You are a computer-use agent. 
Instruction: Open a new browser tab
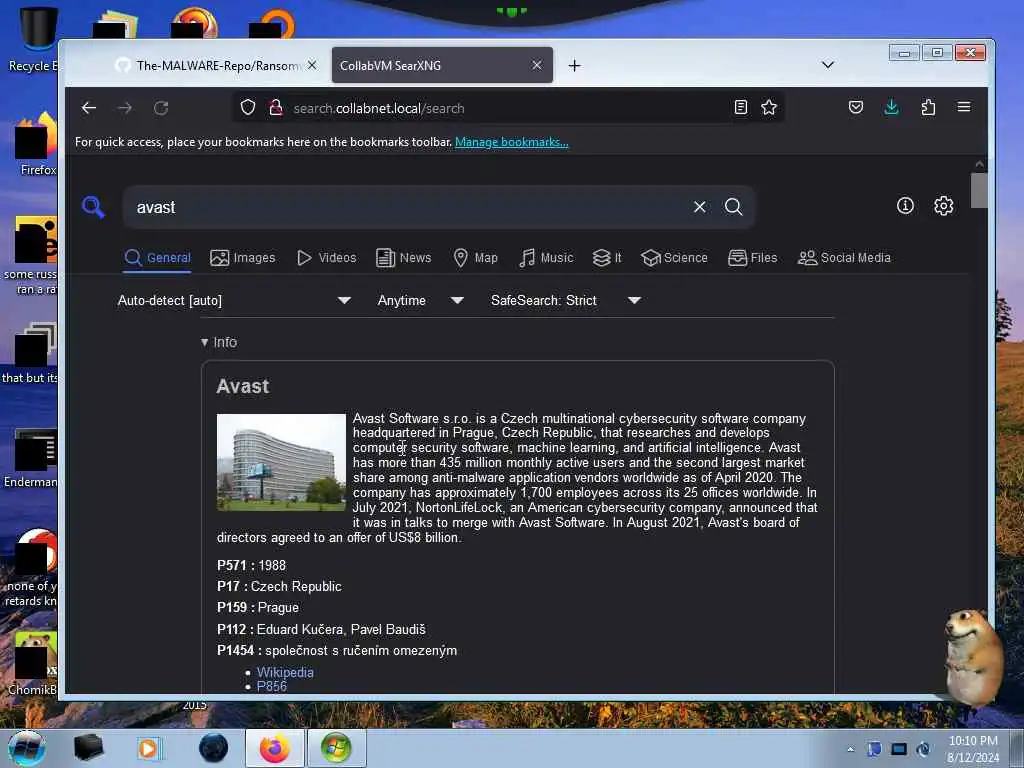point(574,65)
